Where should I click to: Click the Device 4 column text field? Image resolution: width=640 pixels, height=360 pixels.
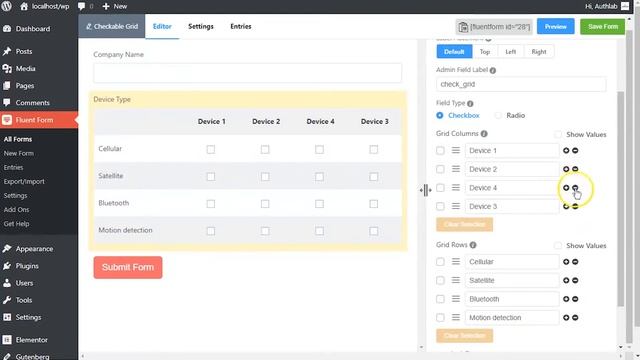pos(512,188)
